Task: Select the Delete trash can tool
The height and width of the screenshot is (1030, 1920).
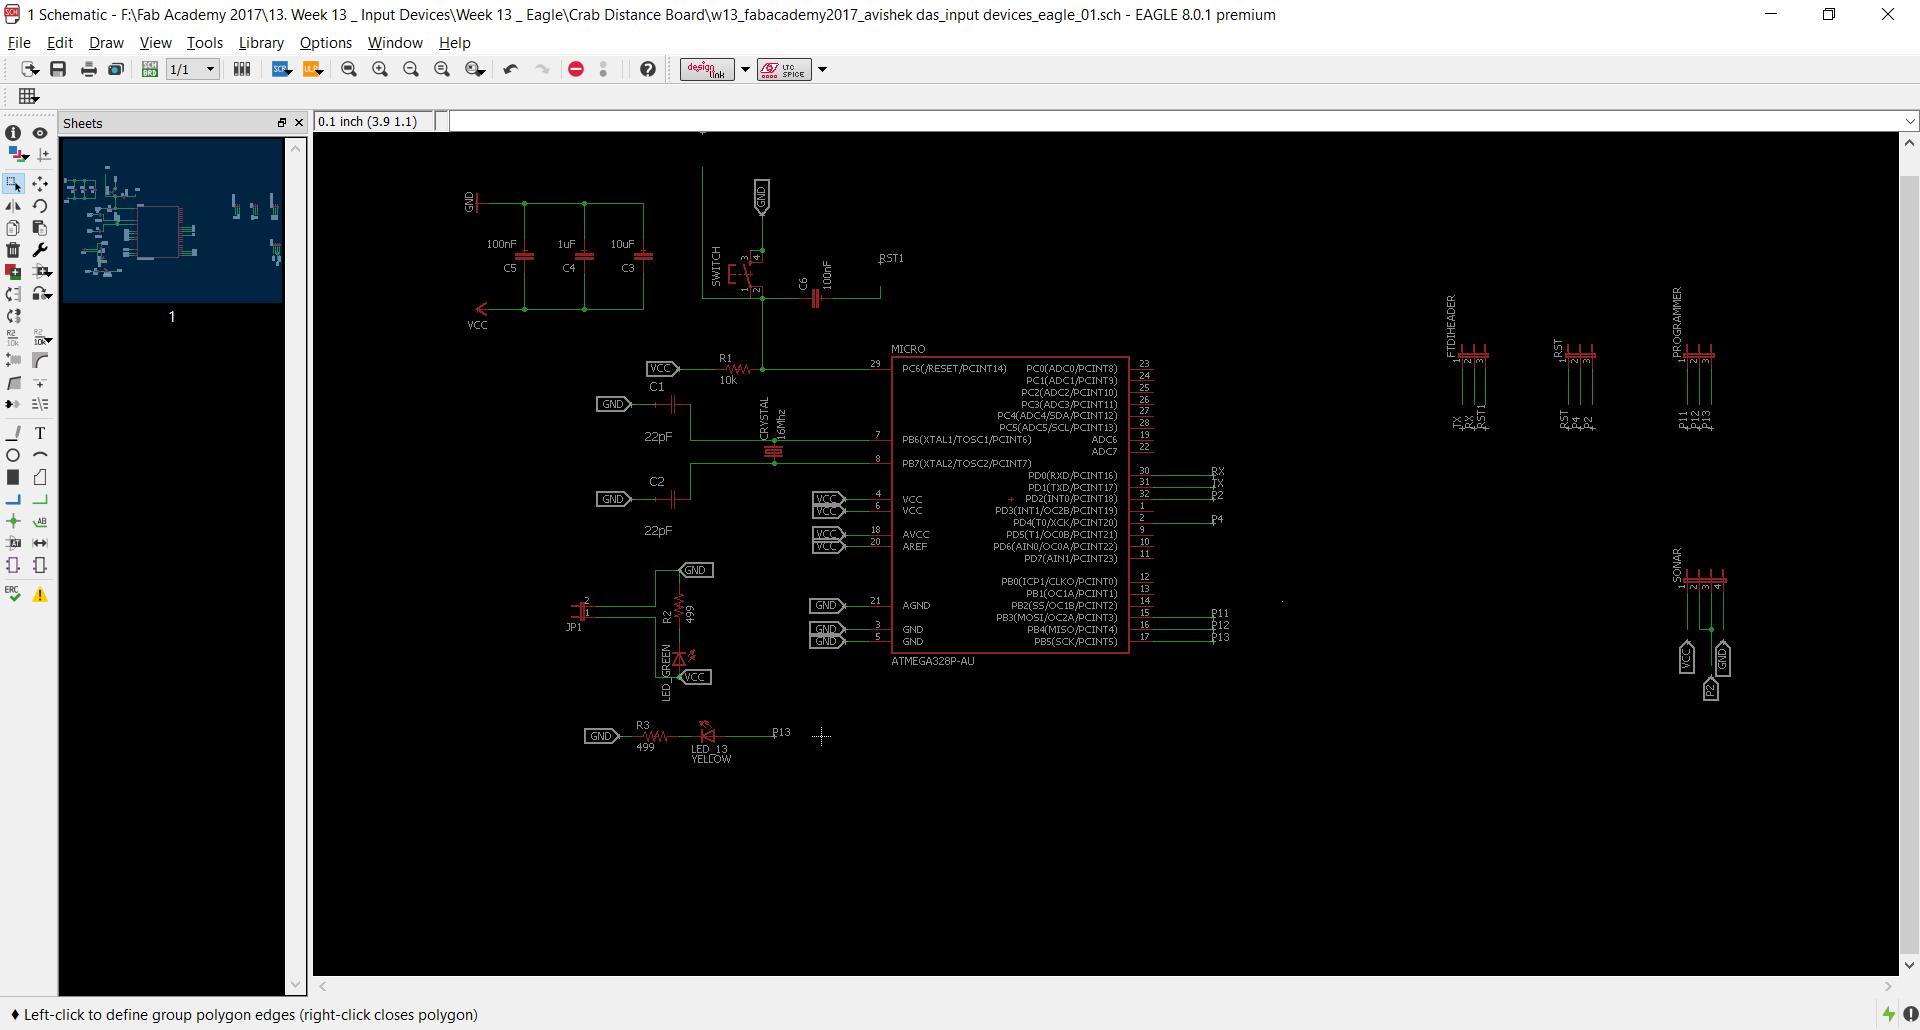Action: (13, 250)
